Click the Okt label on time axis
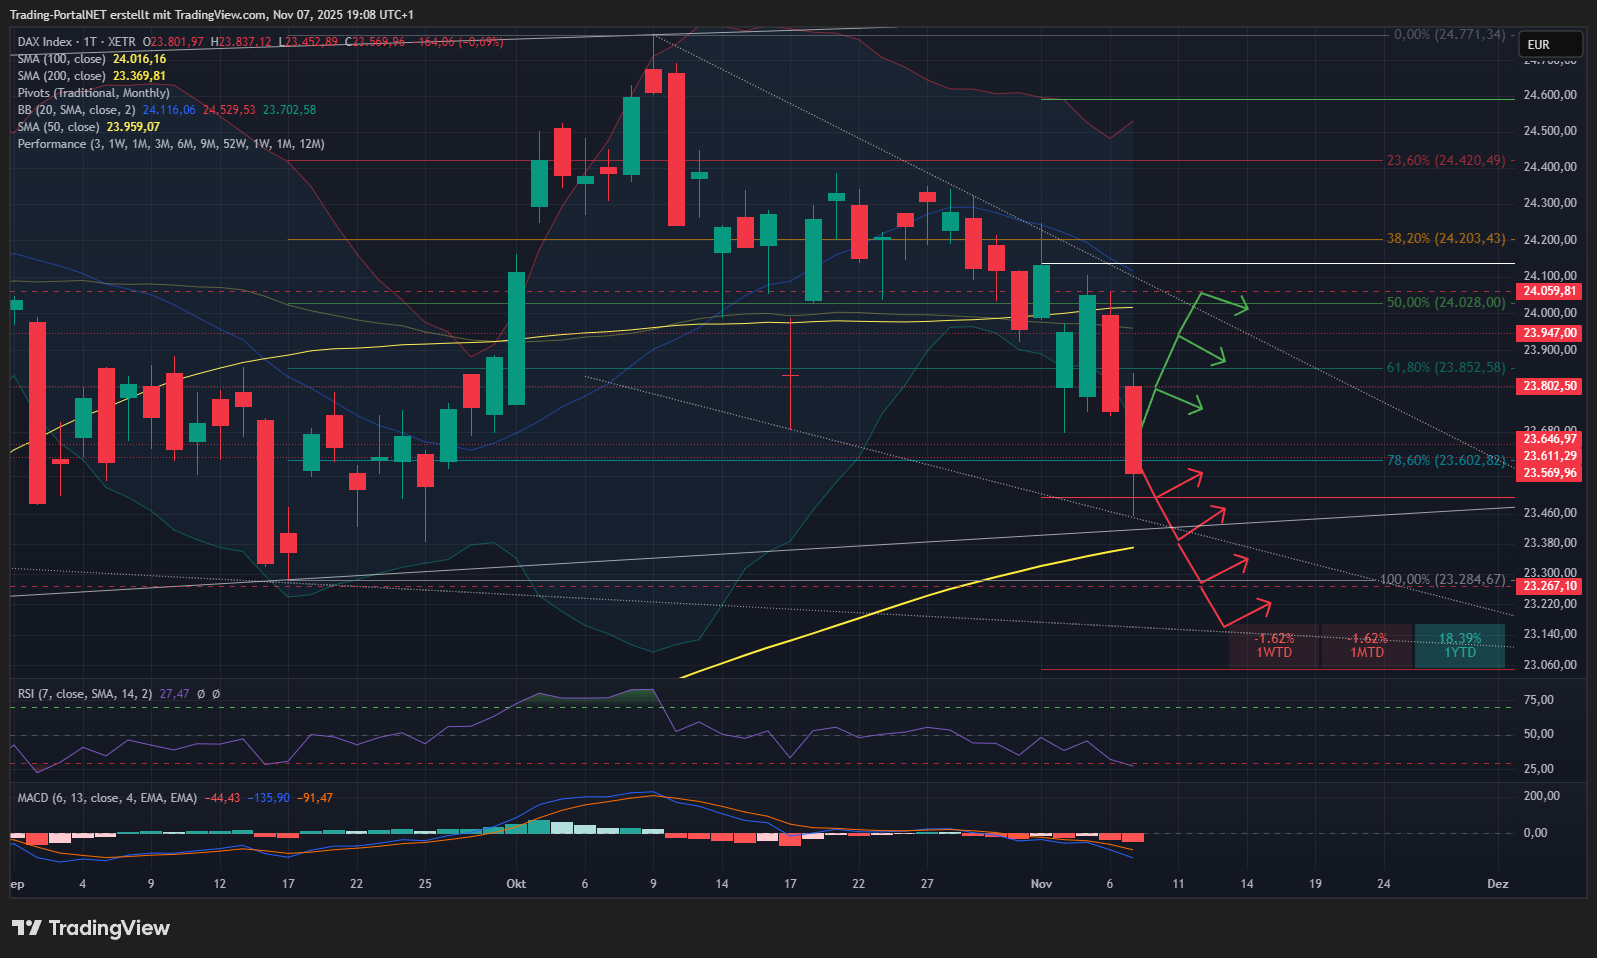Screen dimensions: 1597x958 (x=516, y=884)
